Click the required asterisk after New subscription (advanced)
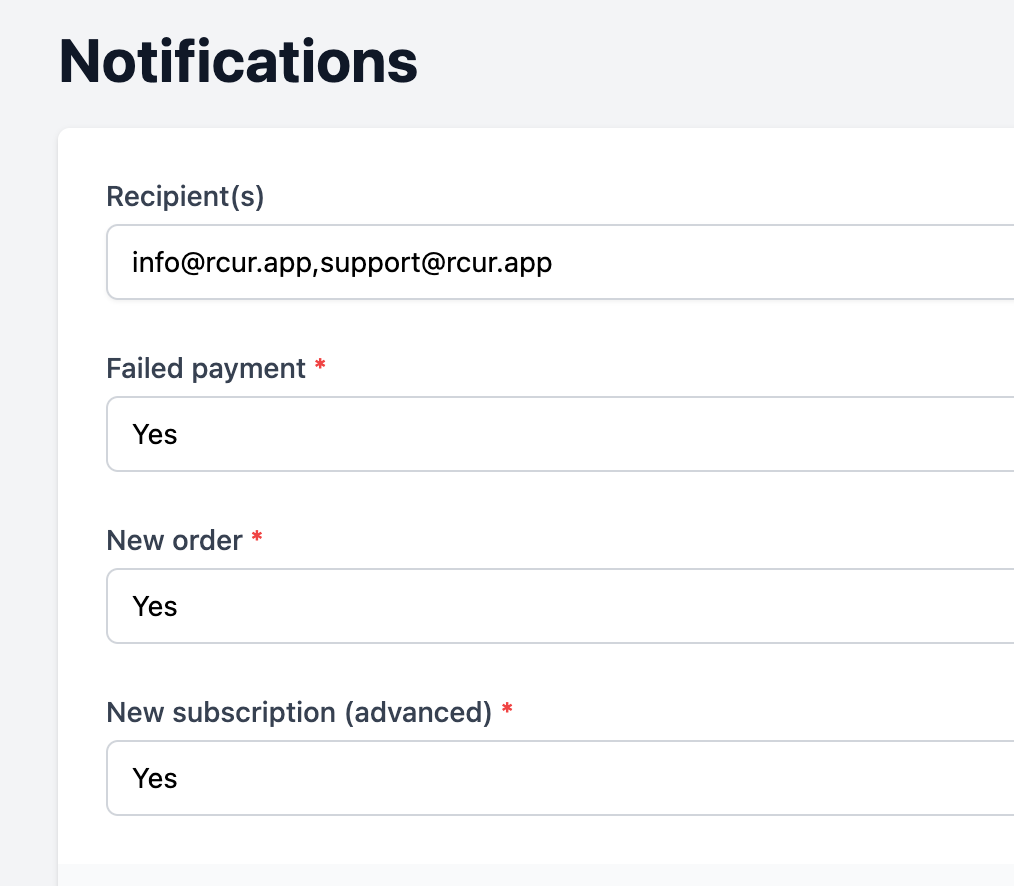The image size is (1014, 886). click(x=508, y=708)
